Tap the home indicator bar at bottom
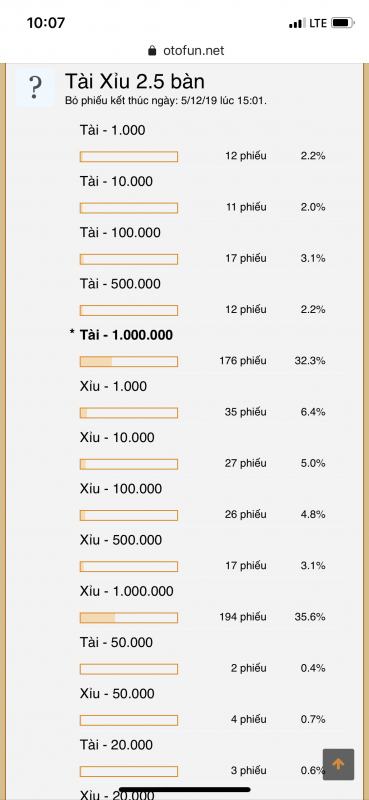The height and width of the screenshot is (800, 369). point(184,789)
